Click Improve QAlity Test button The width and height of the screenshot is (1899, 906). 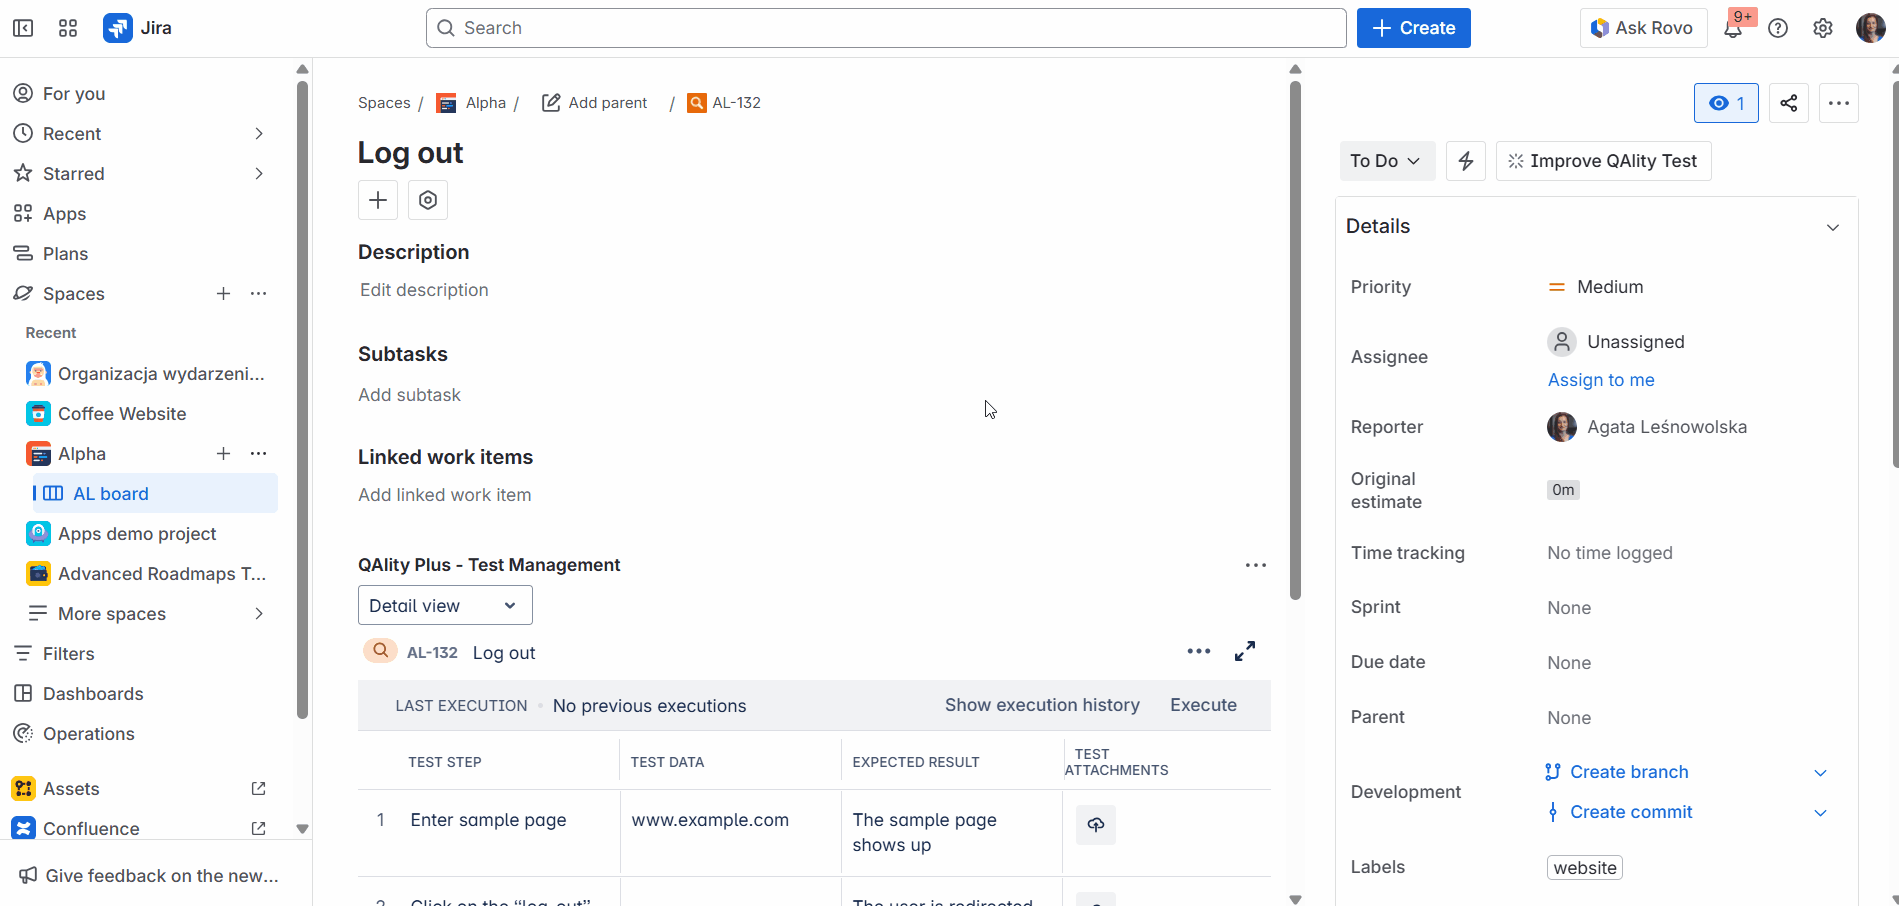[1604, 161]
